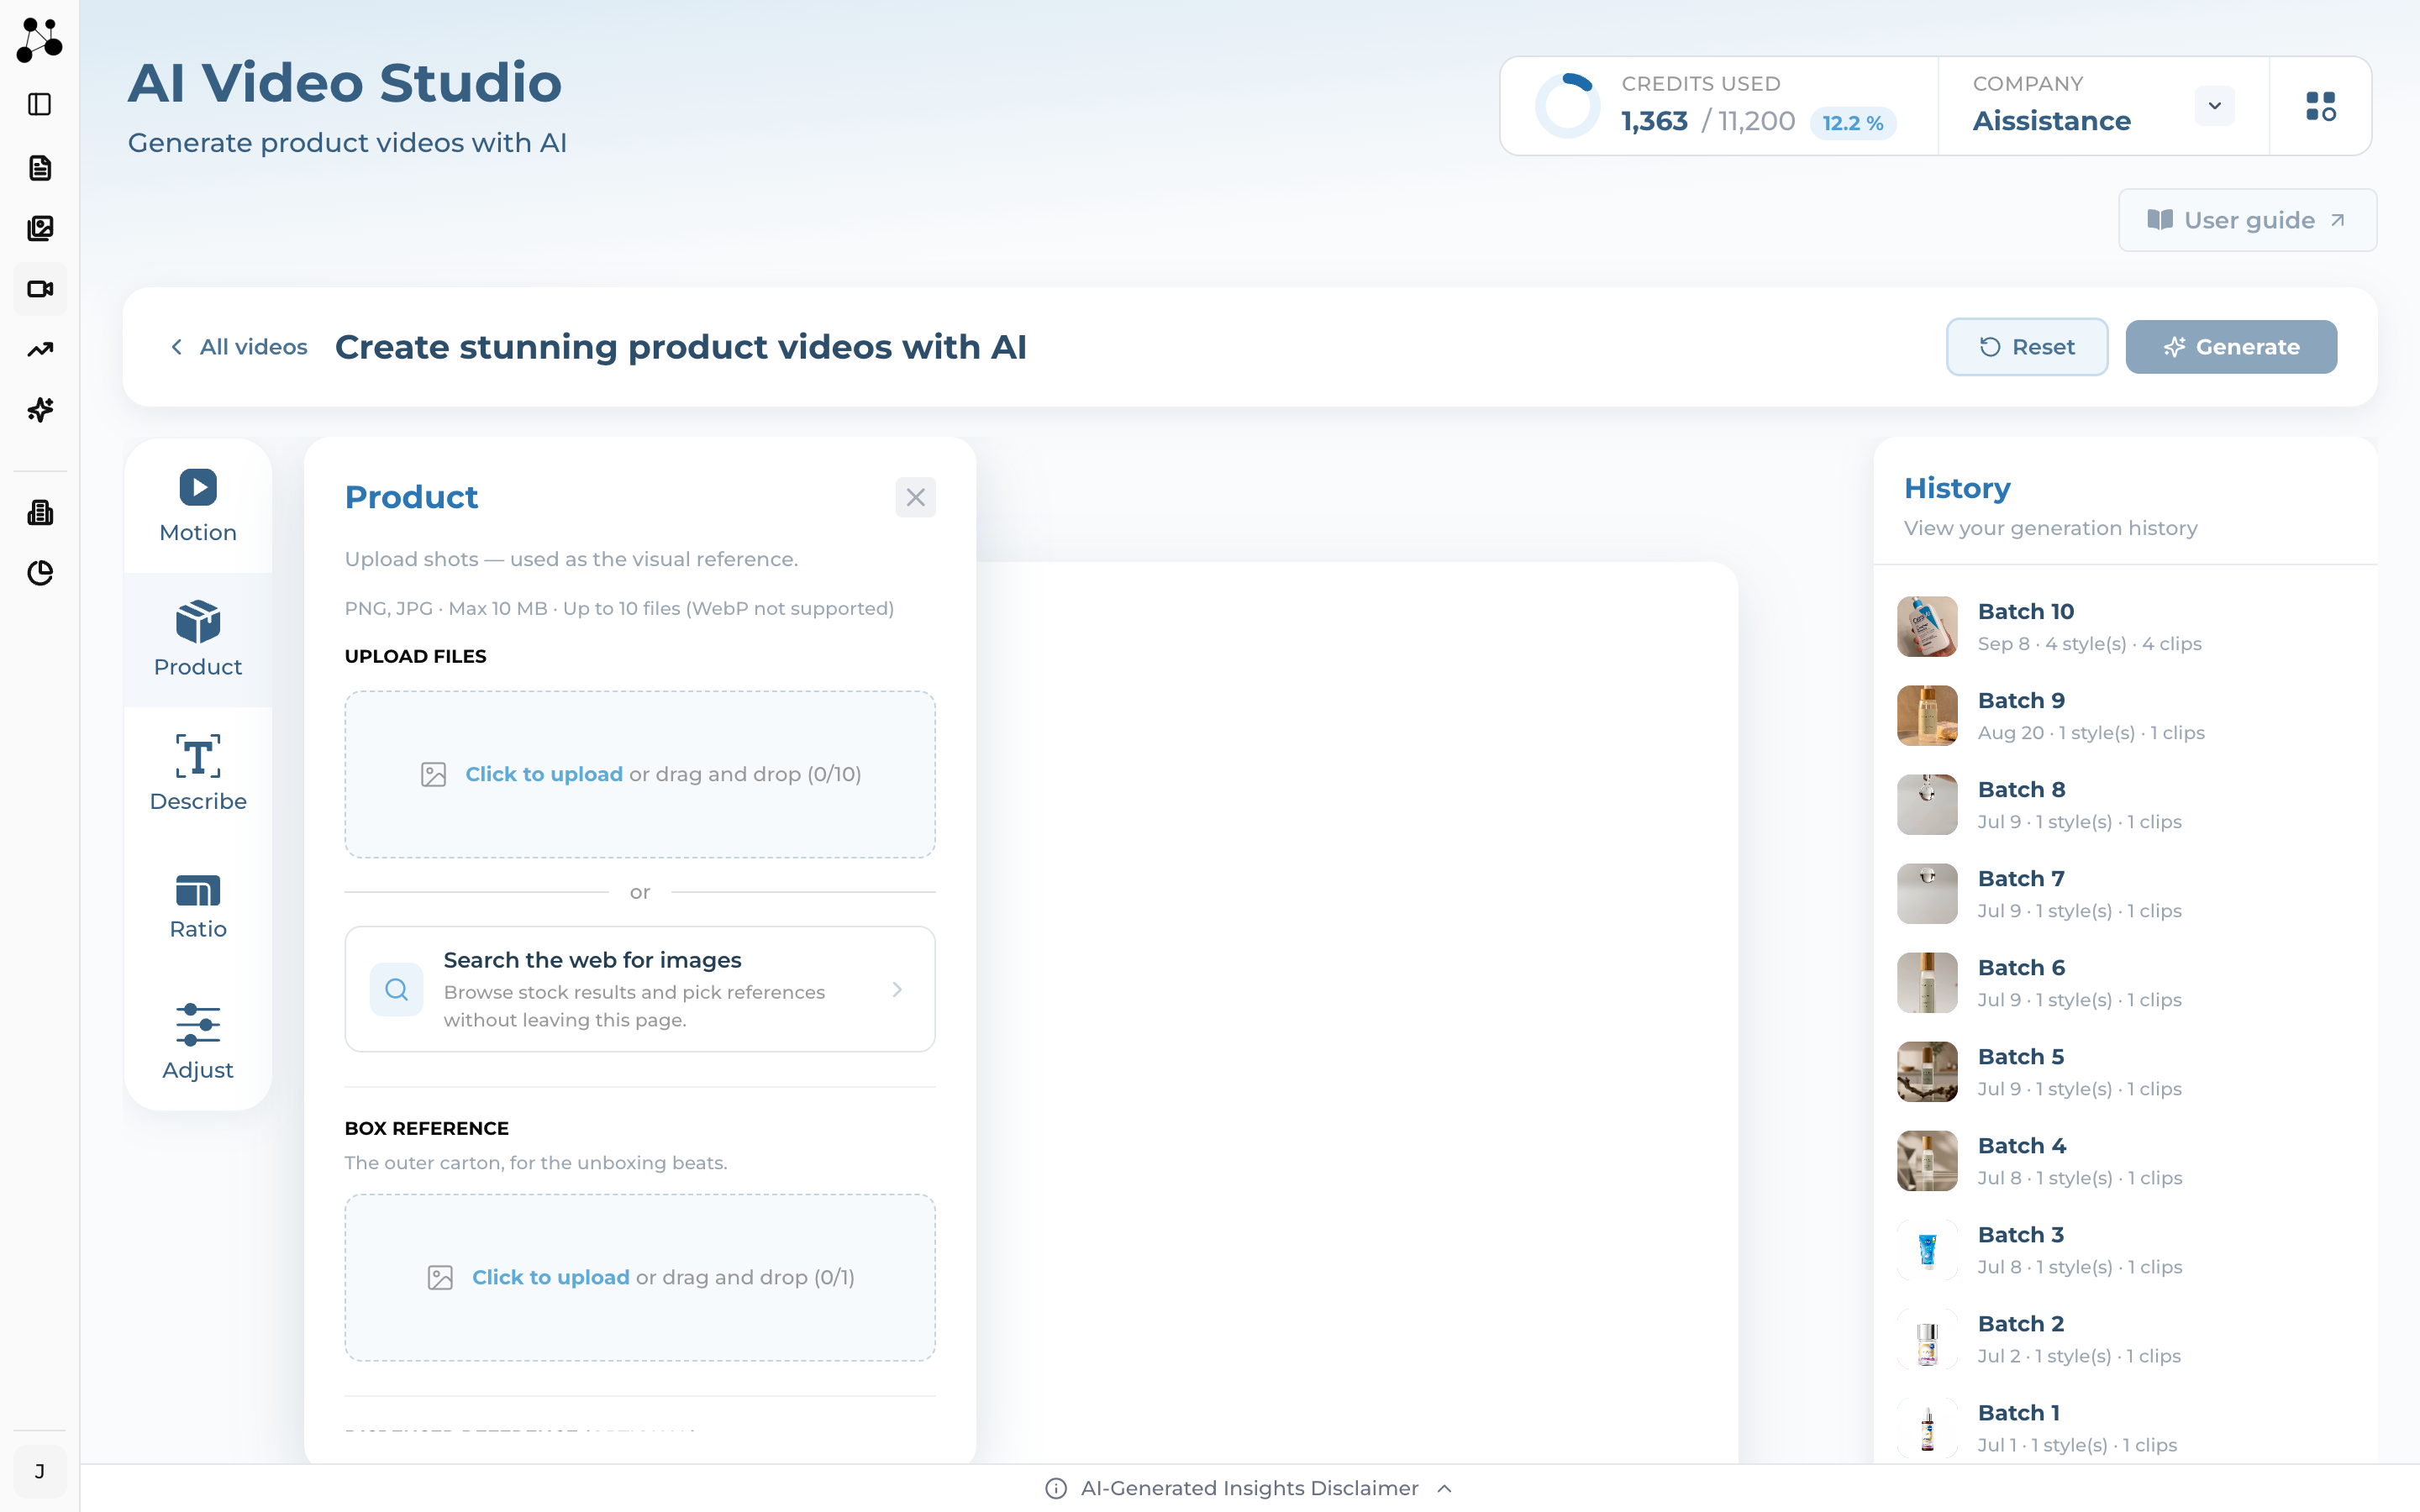Expand the Aissistance company dropdown

[2214, 106]
